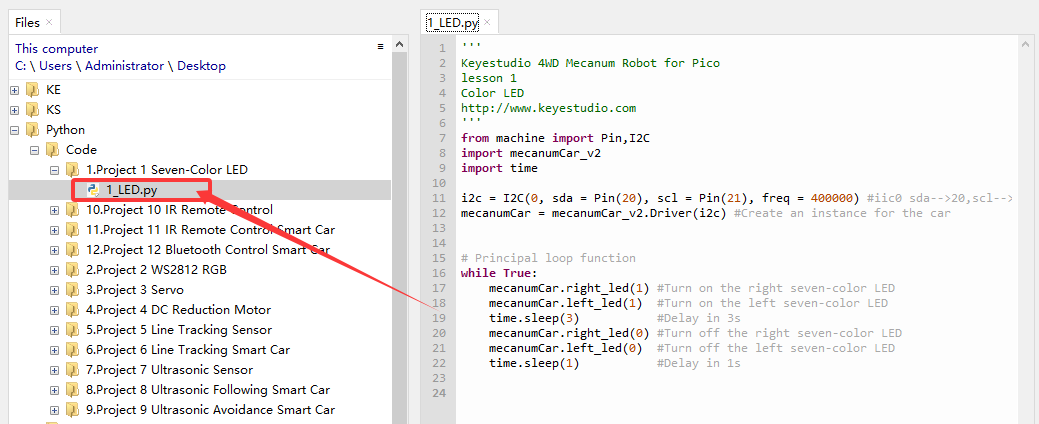Close the Files panel tab

coord(49,23)
